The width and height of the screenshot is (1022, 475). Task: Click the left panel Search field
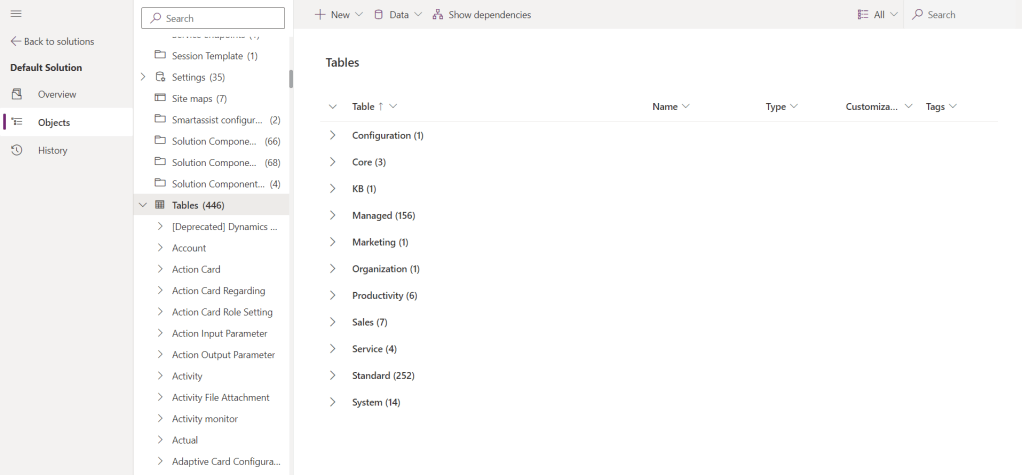pyautogui.click(x=213, y=18)
